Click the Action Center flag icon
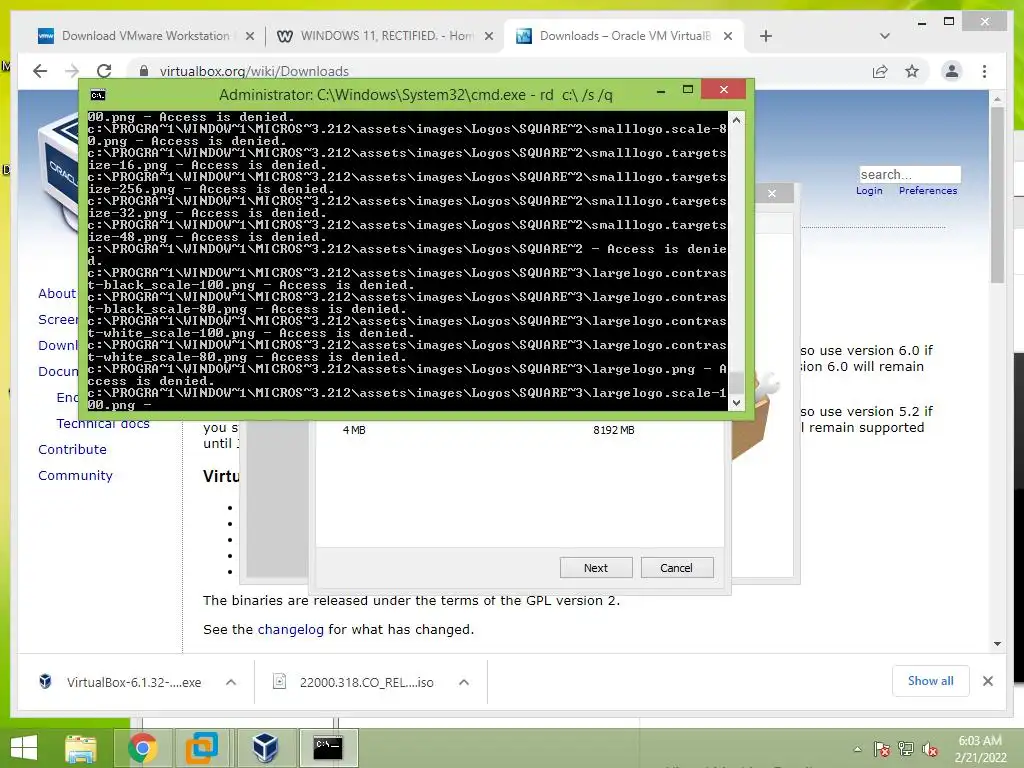1024x768 pixels. [881, 749]
